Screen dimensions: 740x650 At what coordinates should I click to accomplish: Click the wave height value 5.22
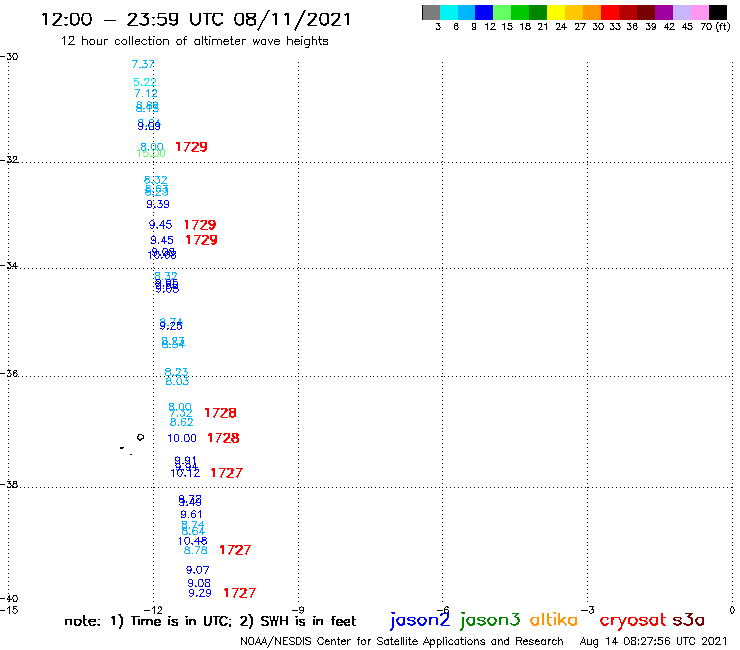tap(145, 82)
